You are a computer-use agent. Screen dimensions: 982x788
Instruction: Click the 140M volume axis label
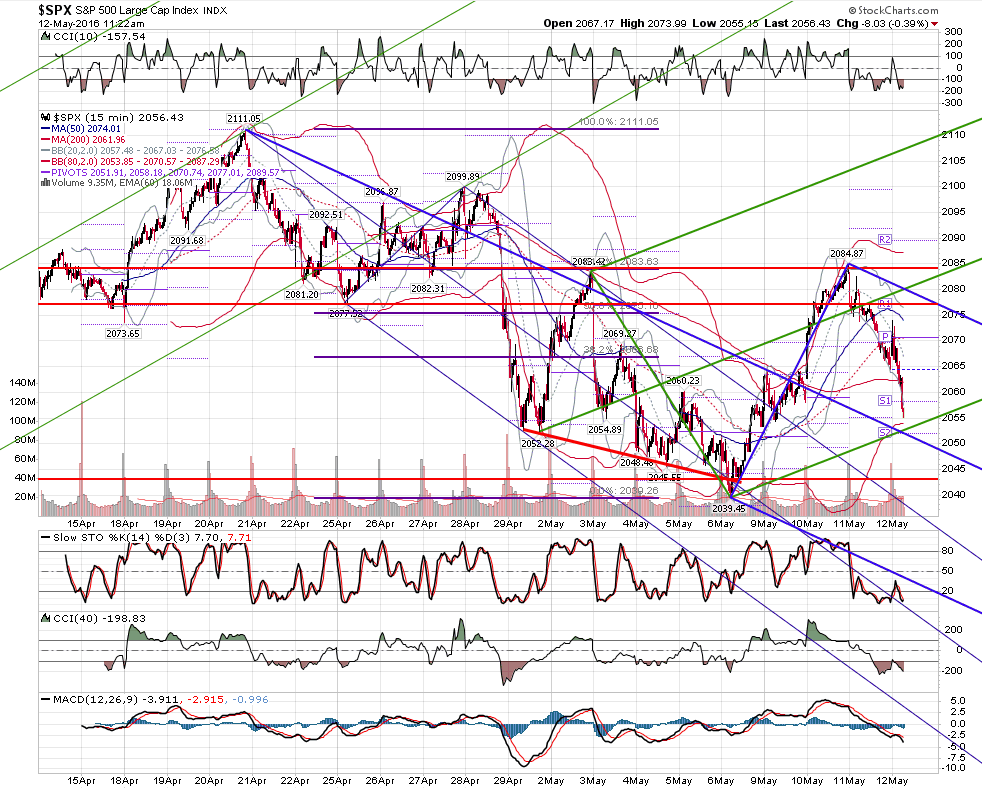coord(23,382)
